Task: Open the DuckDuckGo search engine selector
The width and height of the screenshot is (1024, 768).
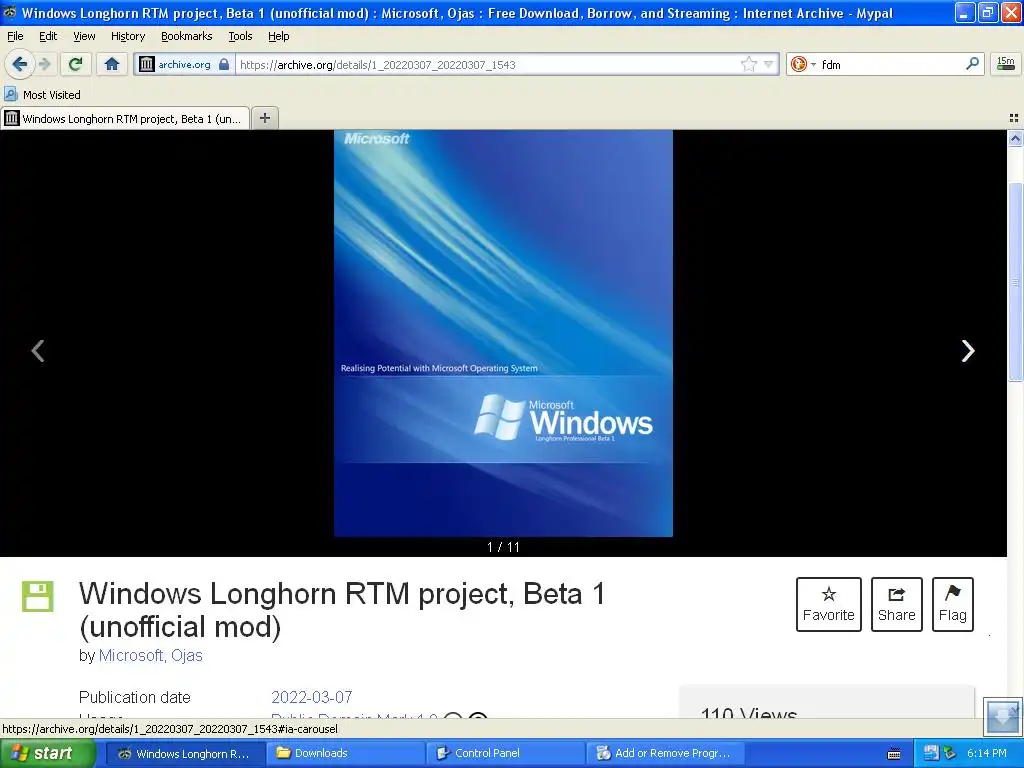Action: (x=803, y=64)
